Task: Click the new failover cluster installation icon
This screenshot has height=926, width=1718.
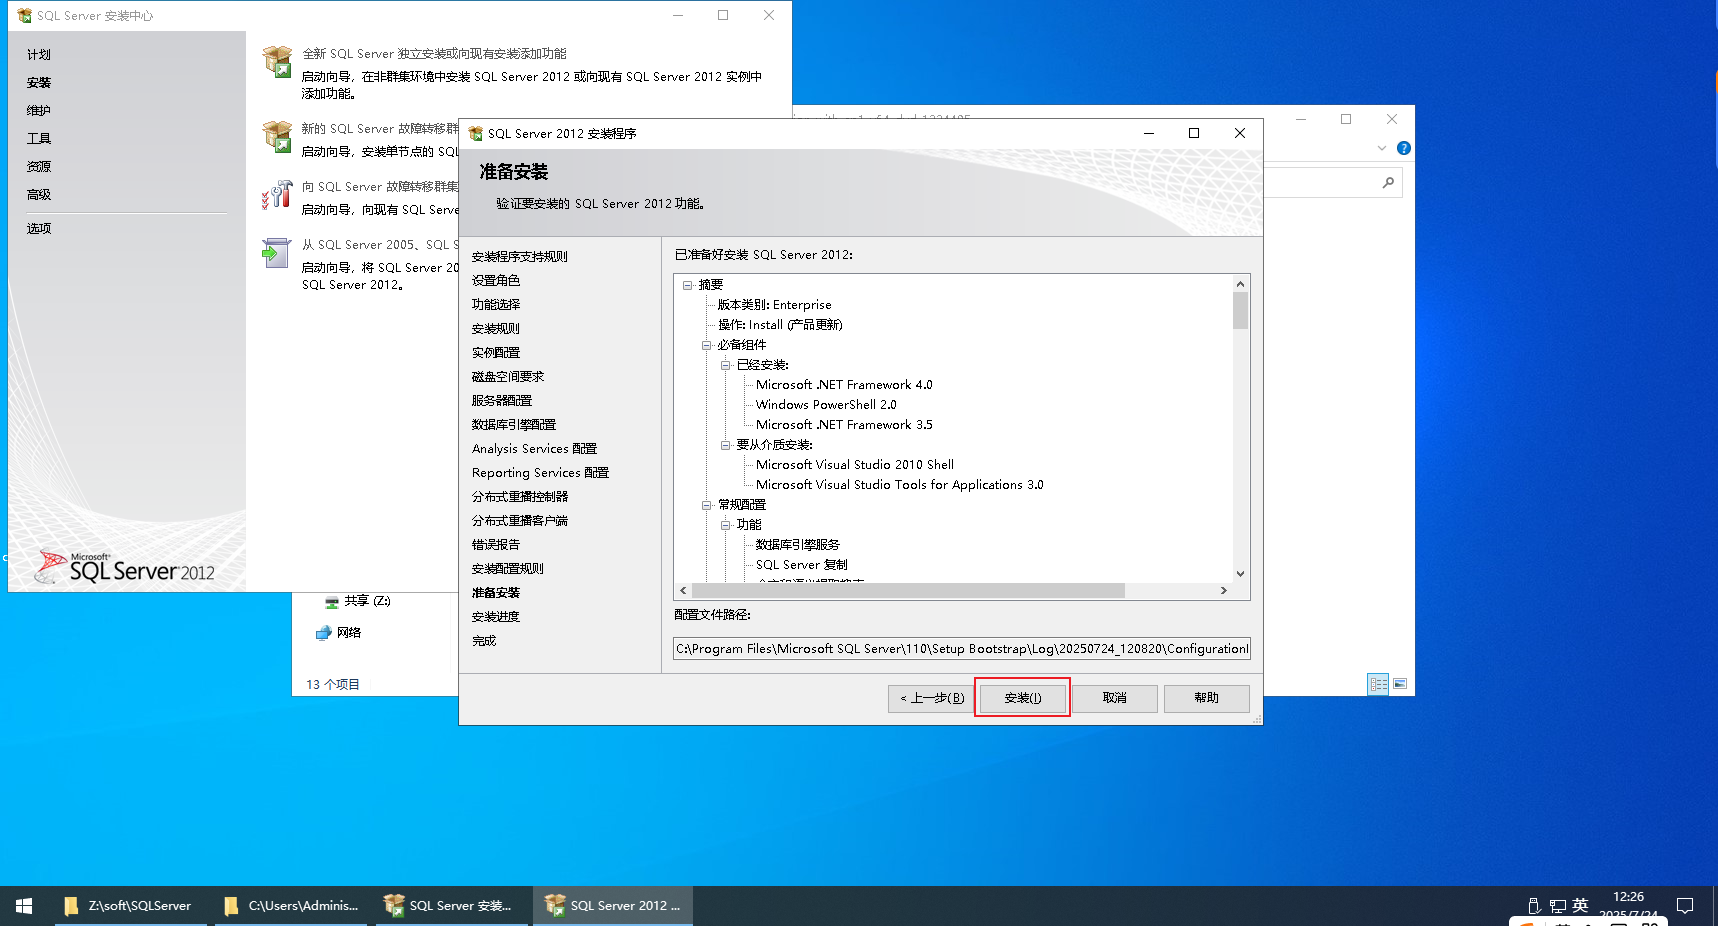Action: (x=277, y=136)
